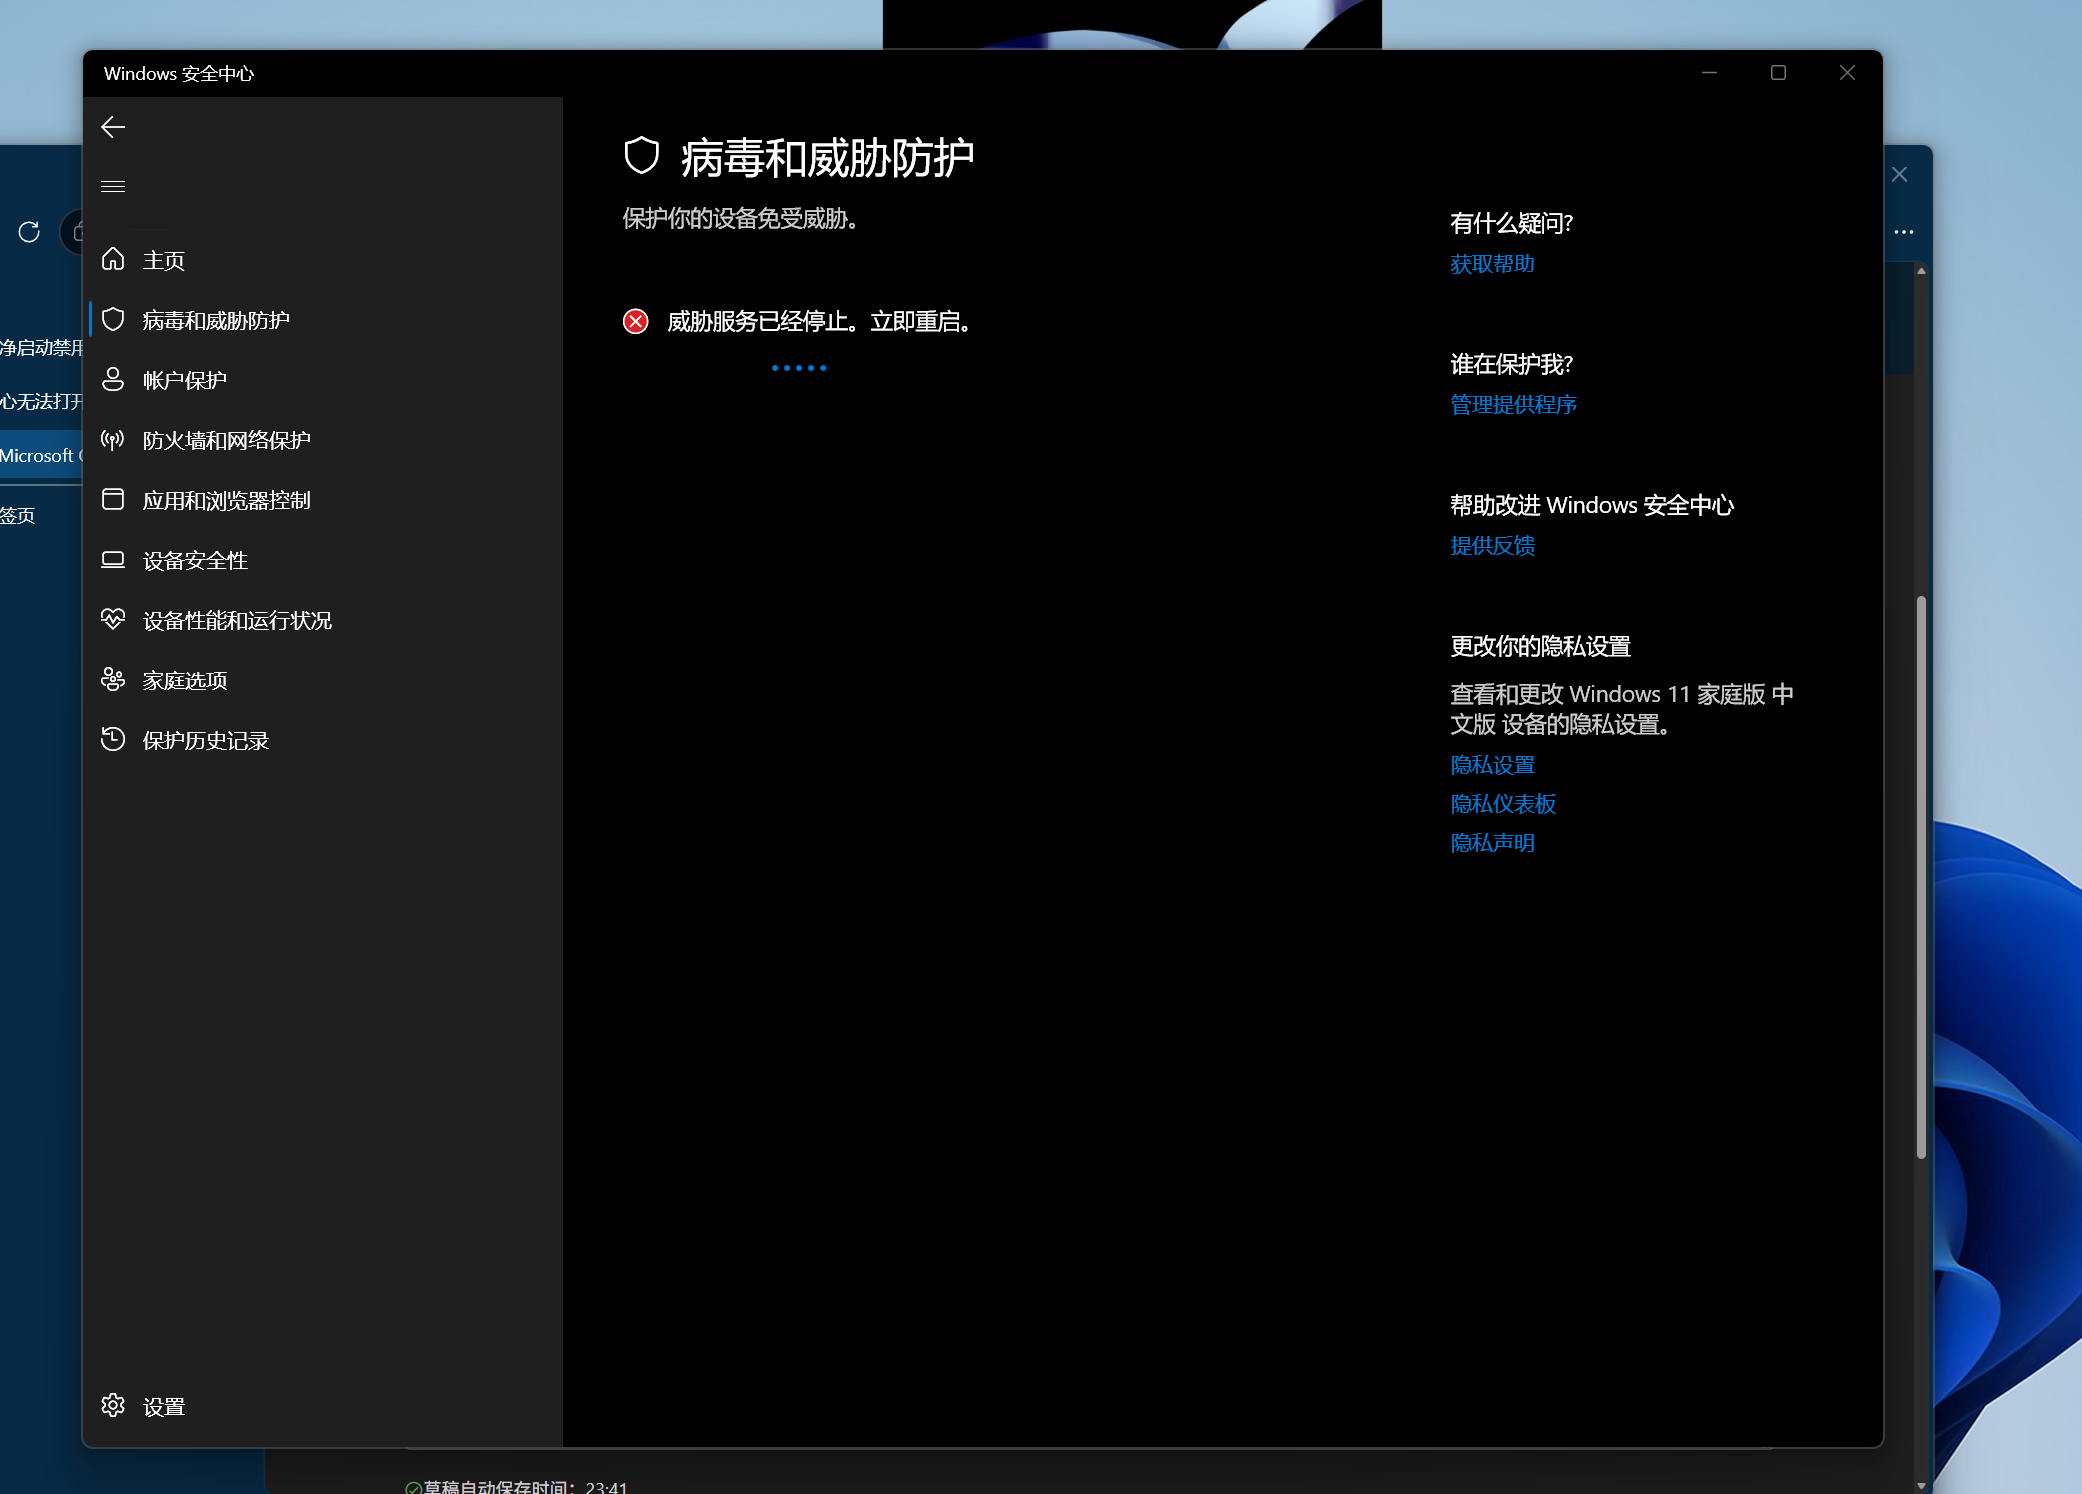The height and width of the screenshot is (1494, 2082).
Task: Toggle the hamburger navigation menu
Action: pyautogui.click(x=113, y=186)
